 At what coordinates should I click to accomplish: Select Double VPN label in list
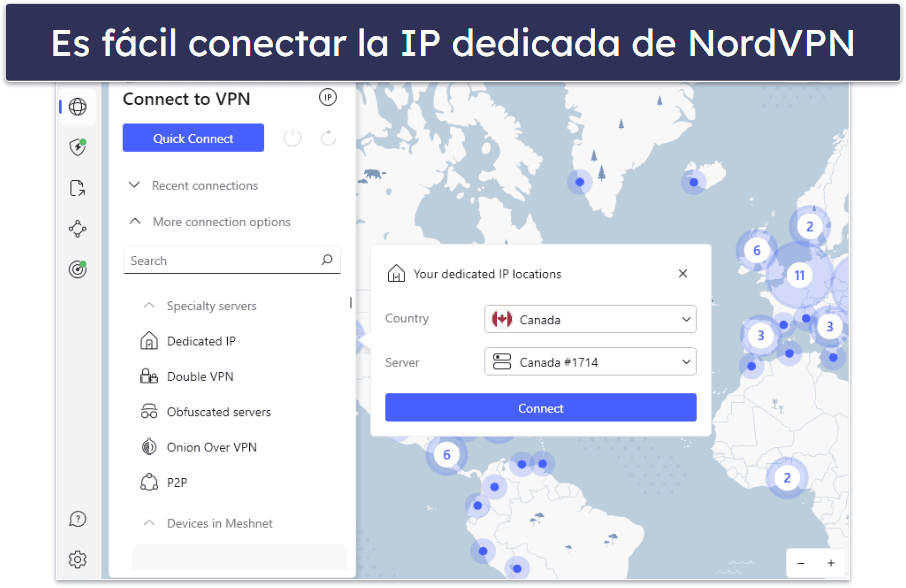pos(200,377)
